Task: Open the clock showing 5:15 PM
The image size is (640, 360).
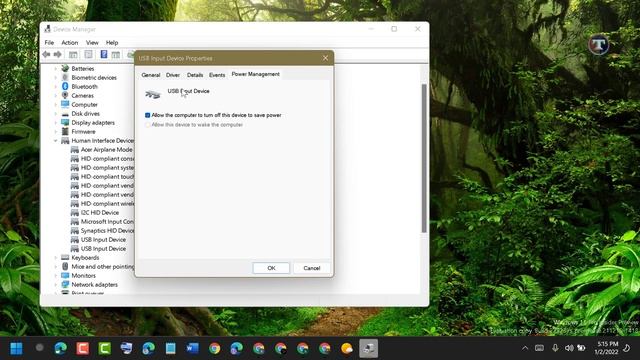Action: (x=607, y=348)
